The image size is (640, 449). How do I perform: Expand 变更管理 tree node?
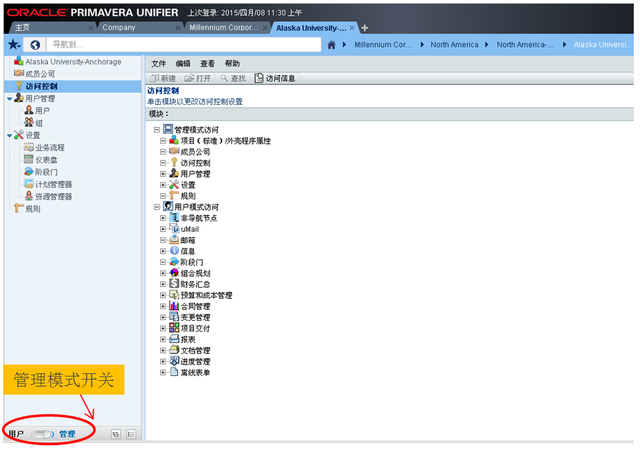click(163, 317)
